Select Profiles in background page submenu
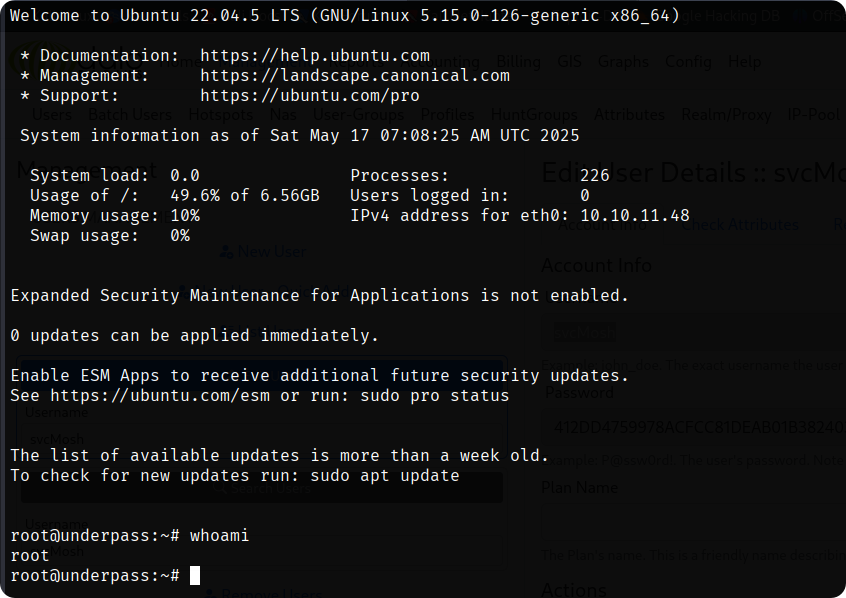 pyautogui.click(x=447, y=114)
